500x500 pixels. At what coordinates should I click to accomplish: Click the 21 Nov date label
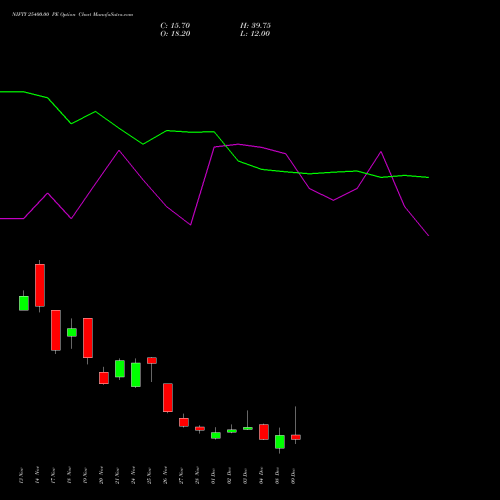point(118,476)
